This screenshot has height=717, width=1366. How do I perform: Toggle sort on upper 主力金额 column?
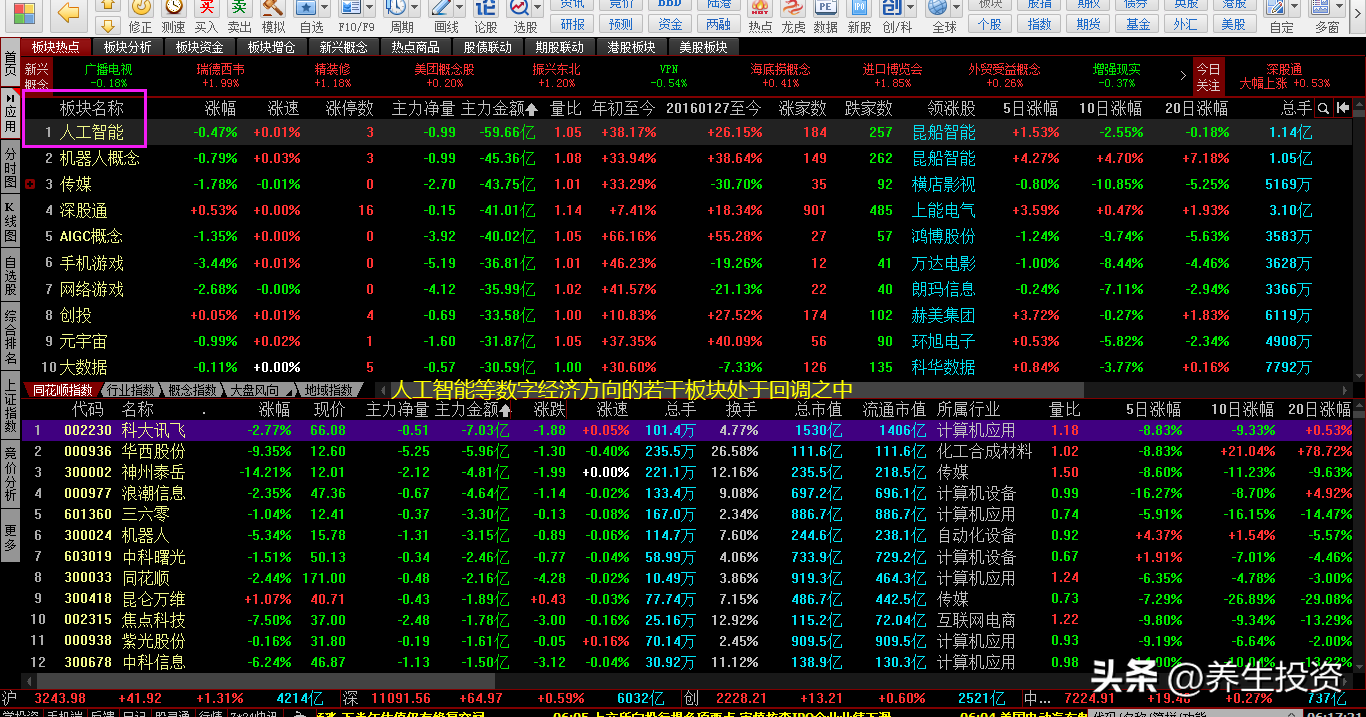point(499,108)
